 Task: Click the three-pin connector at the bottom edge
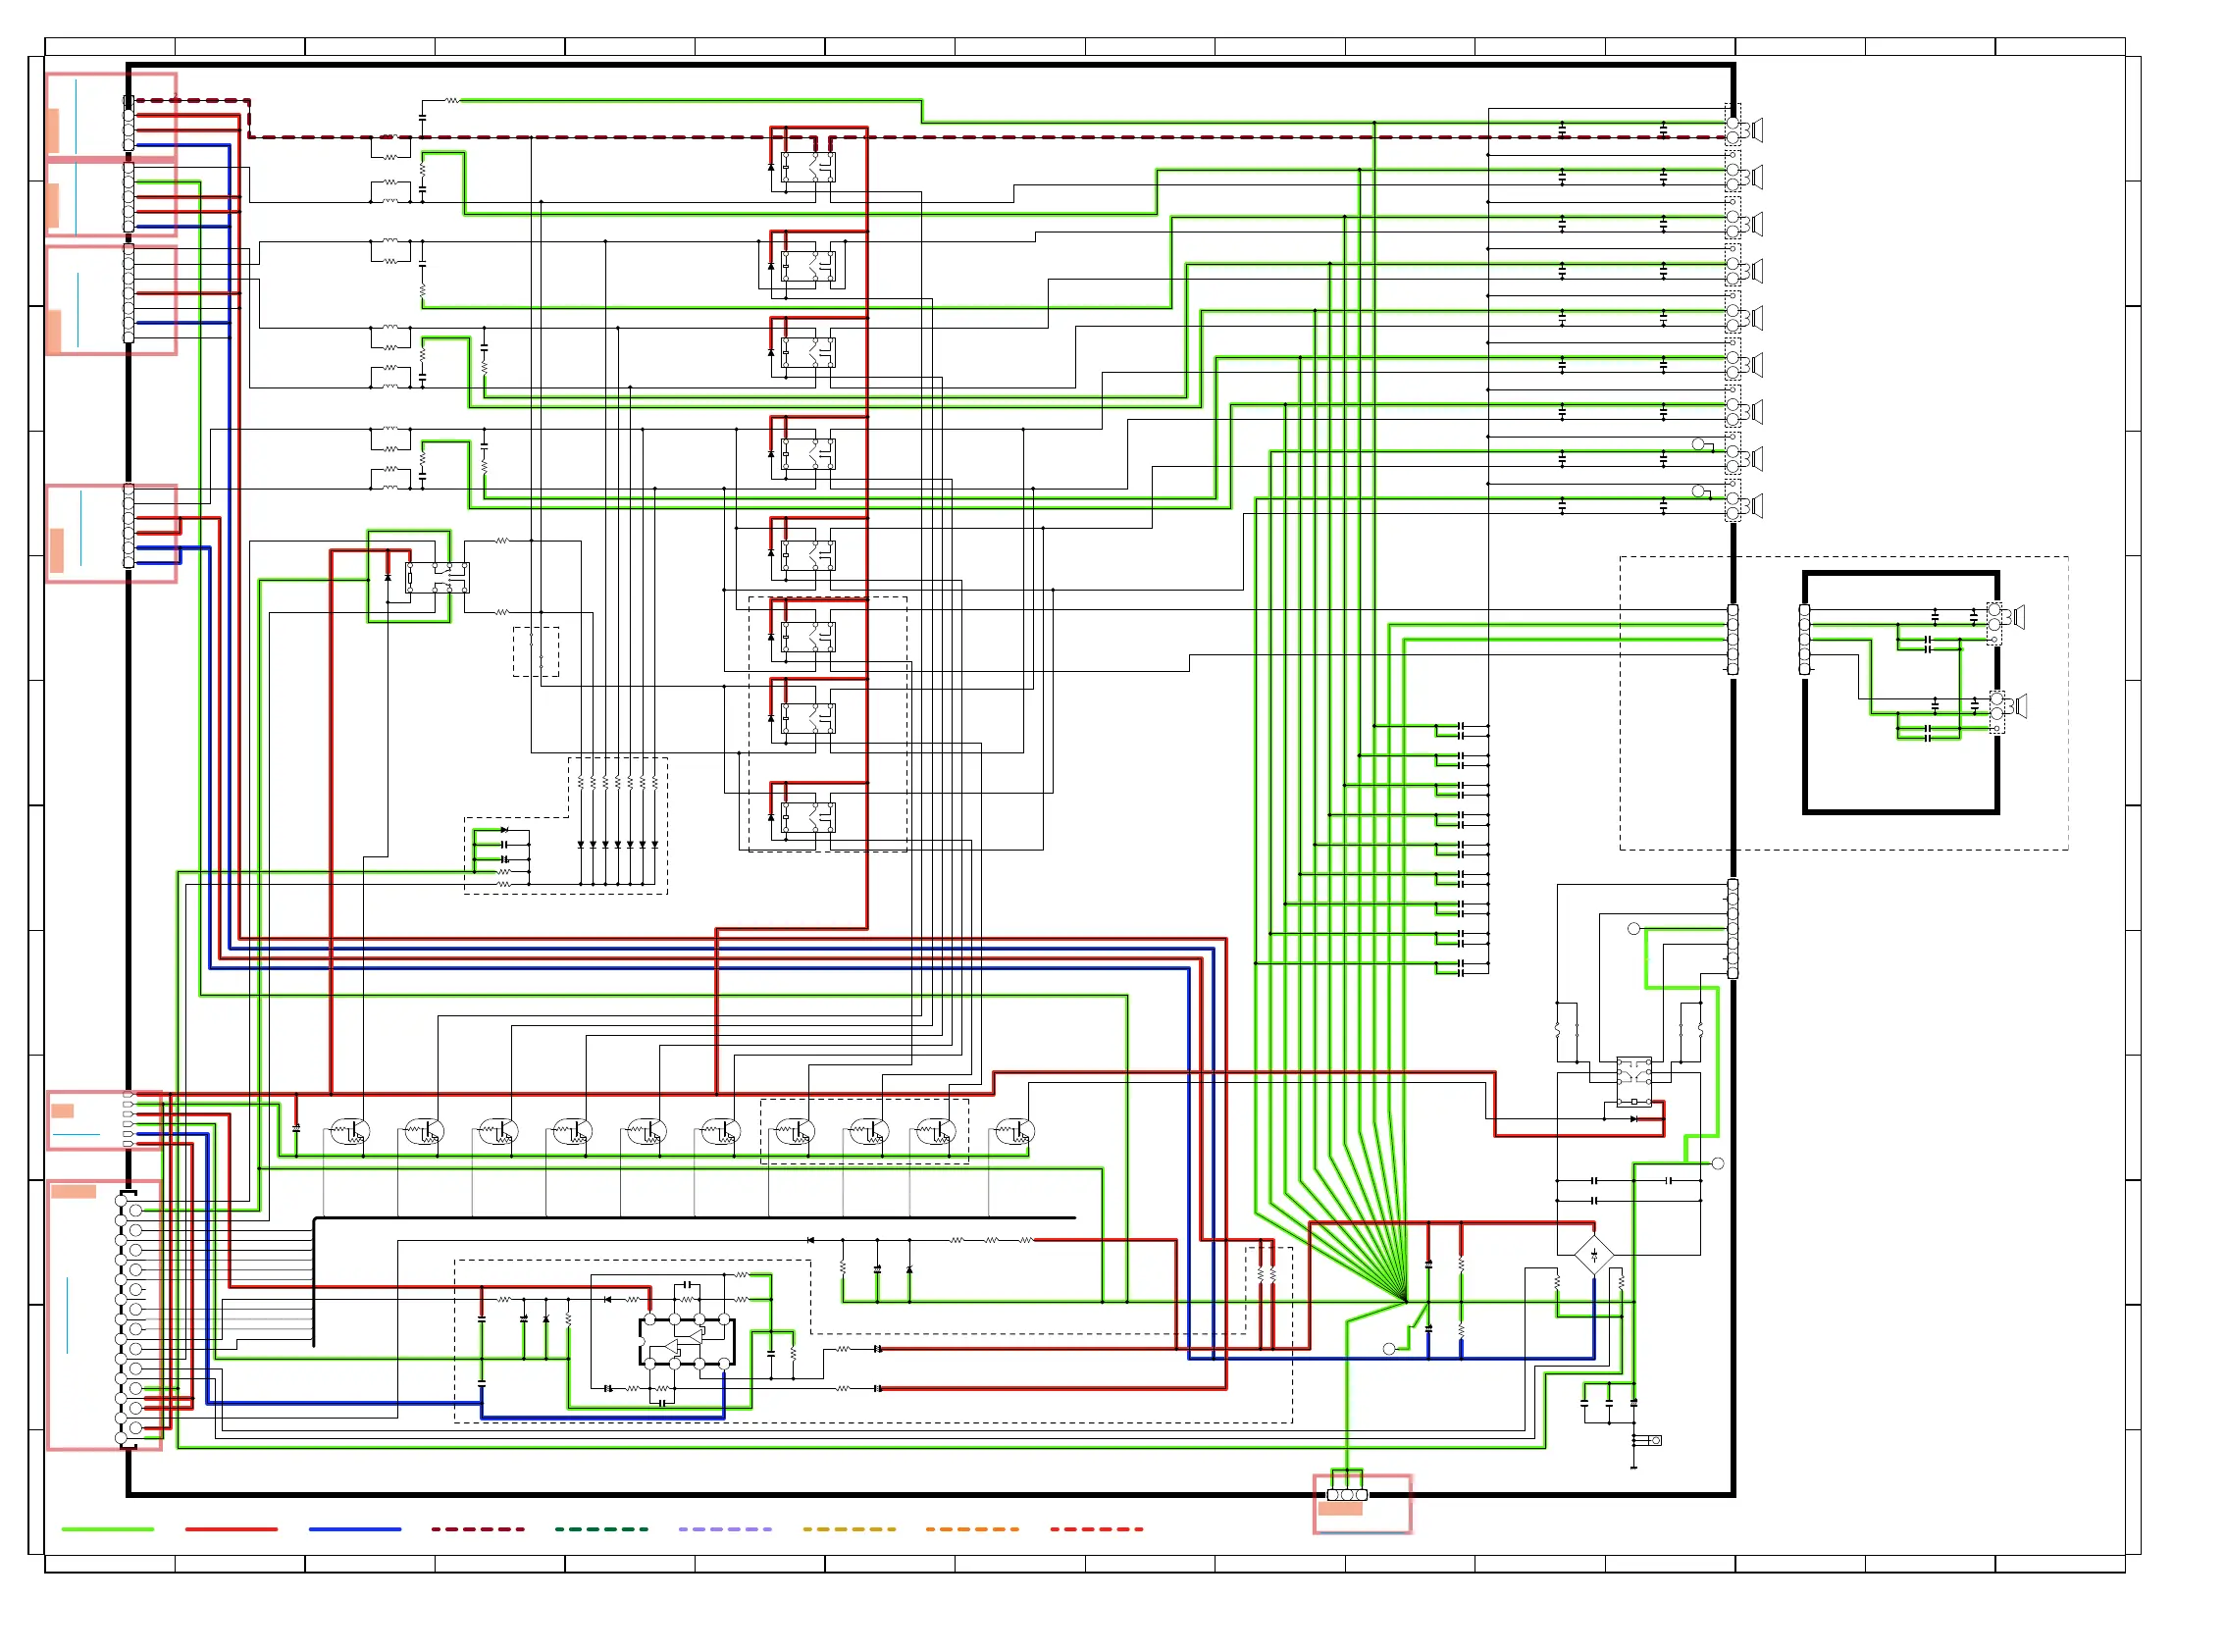click(1346, 1495)
